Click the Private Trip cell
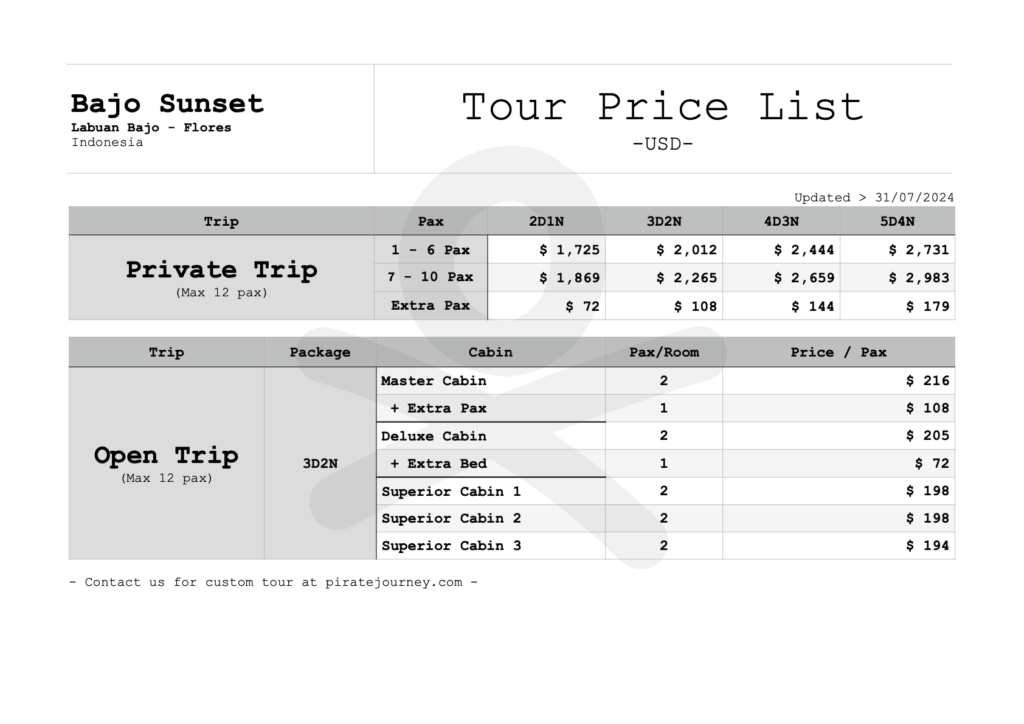 [221, 277]
